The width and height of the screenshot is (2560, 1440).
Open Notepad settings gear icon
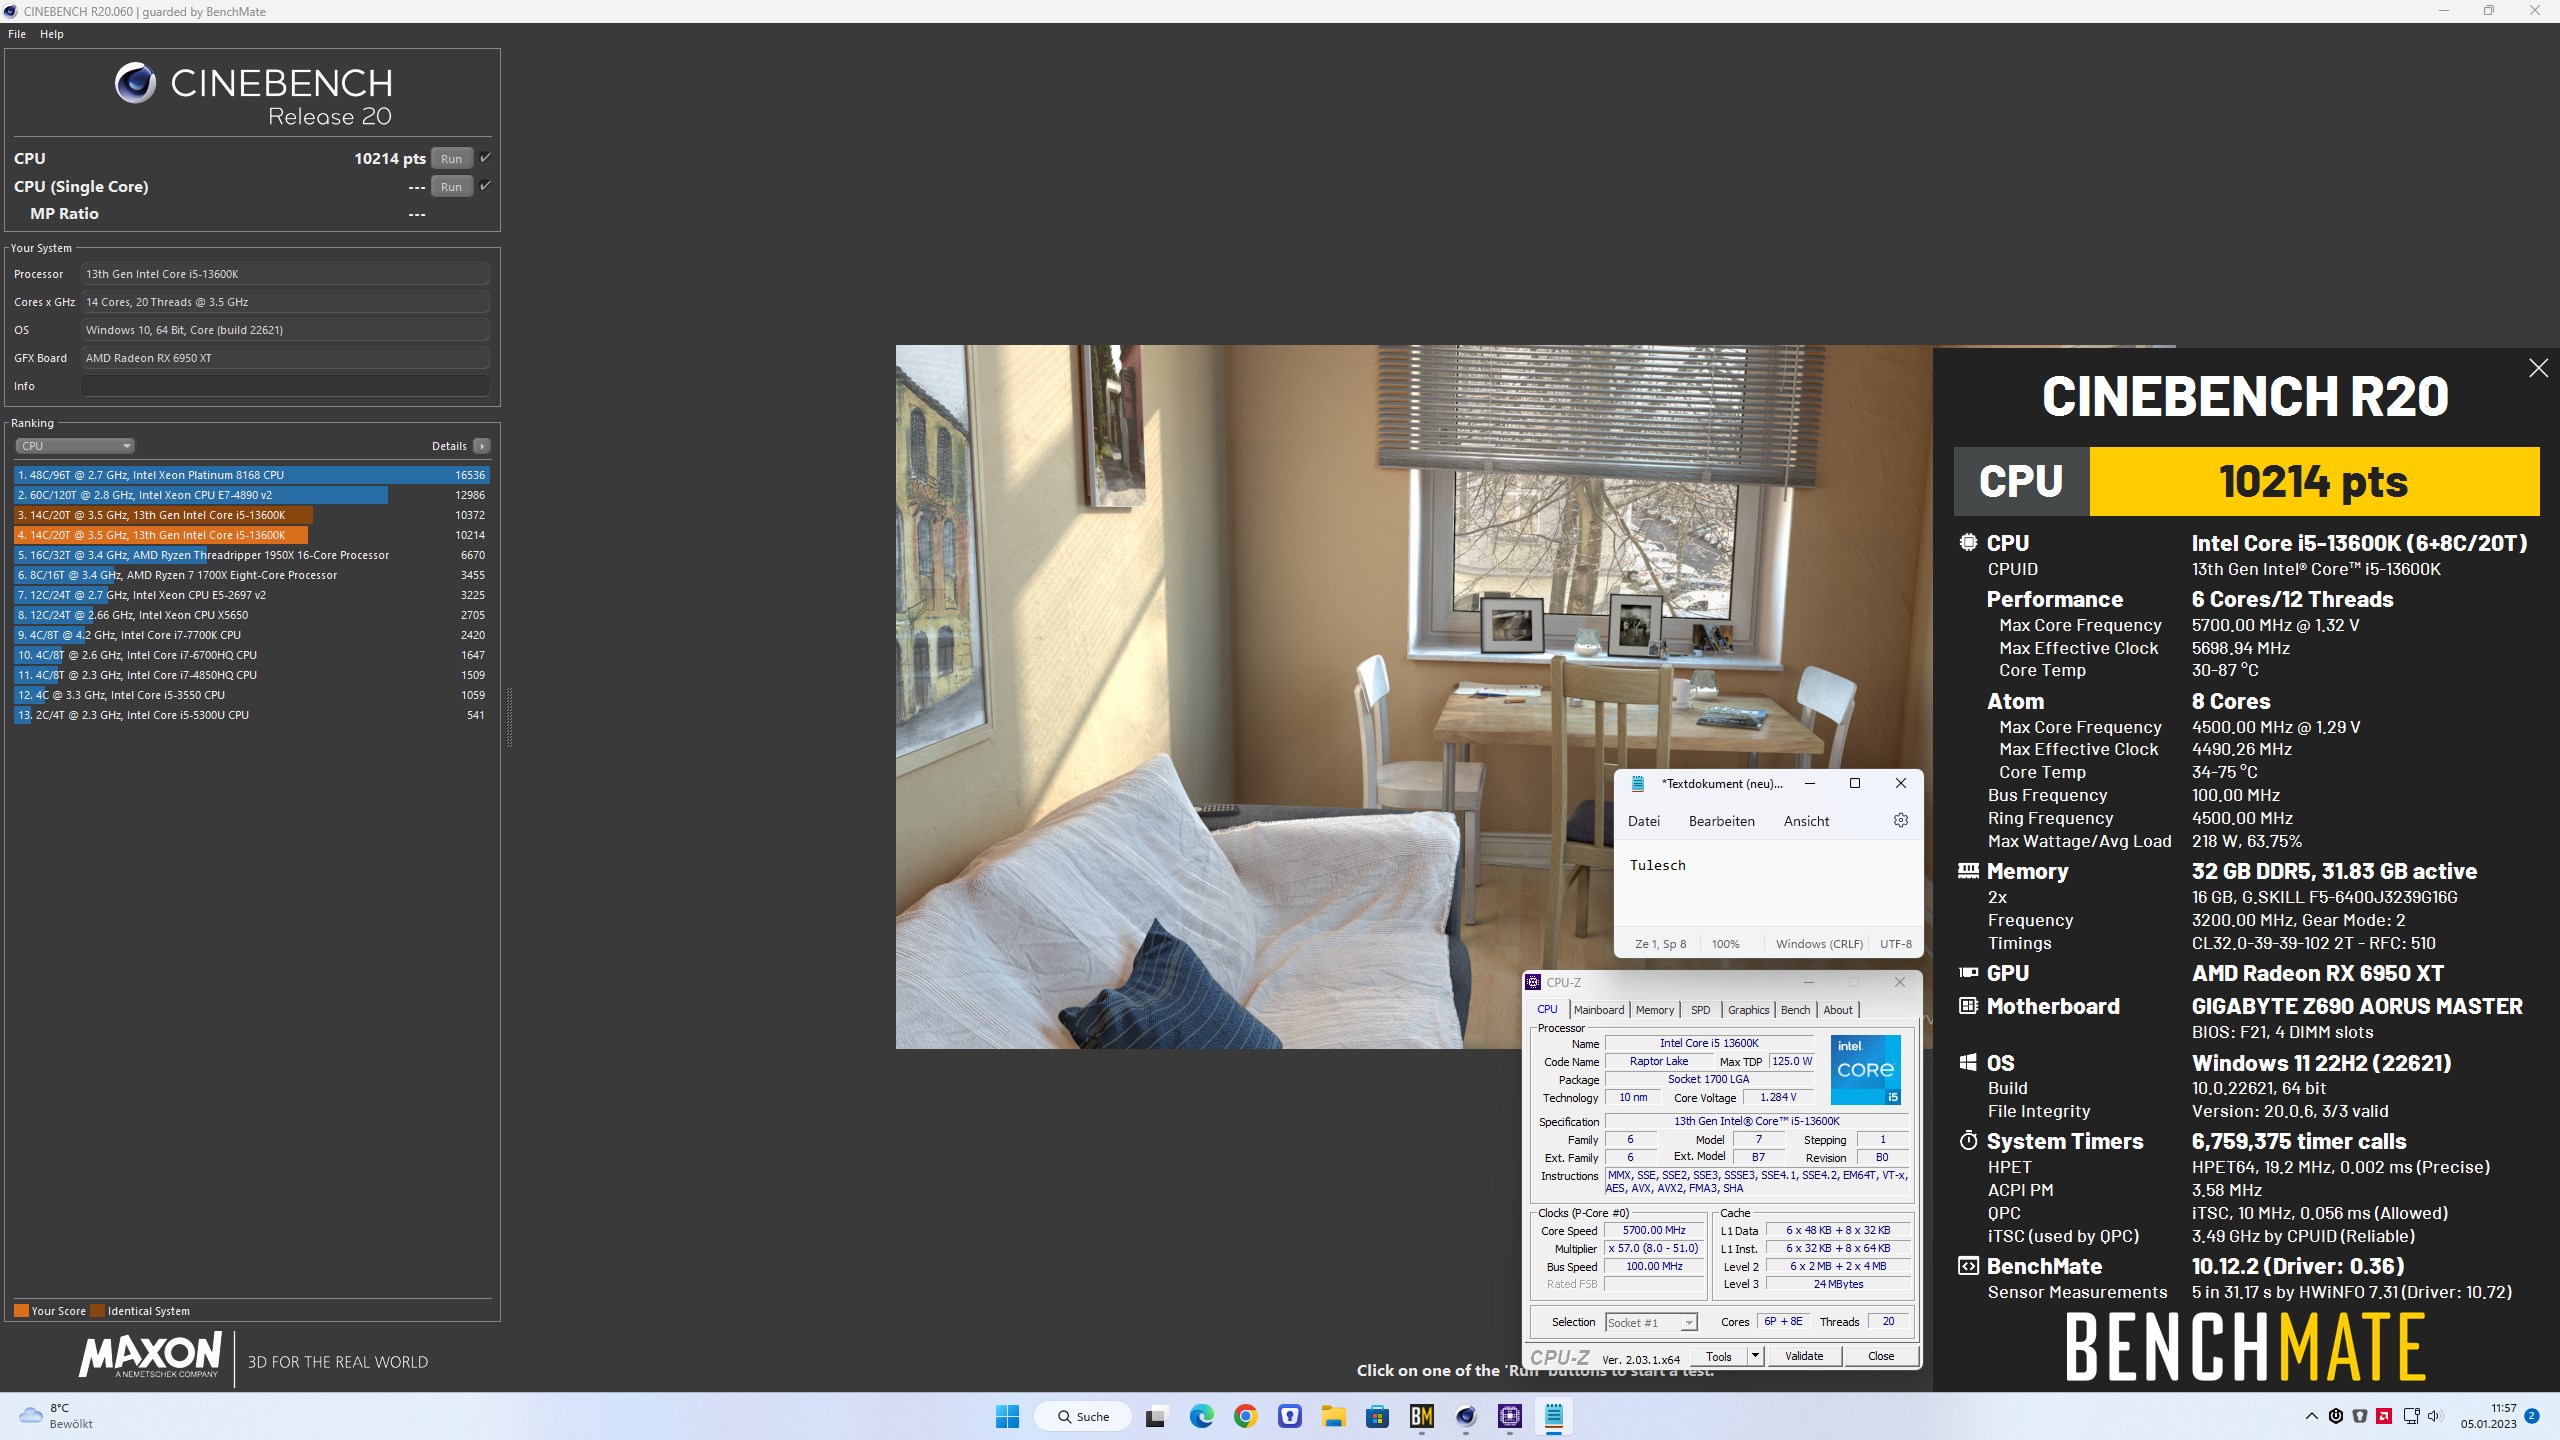click(1900, 820)
